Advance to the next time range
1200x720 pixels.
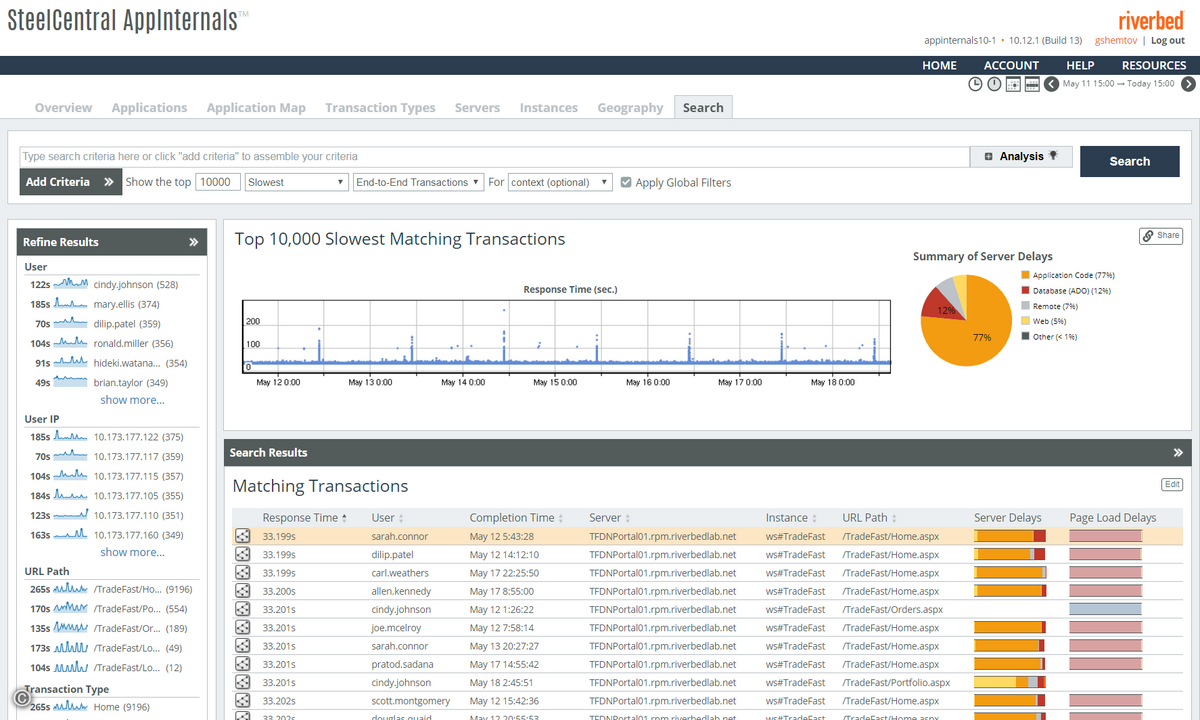pos(1186,84)
